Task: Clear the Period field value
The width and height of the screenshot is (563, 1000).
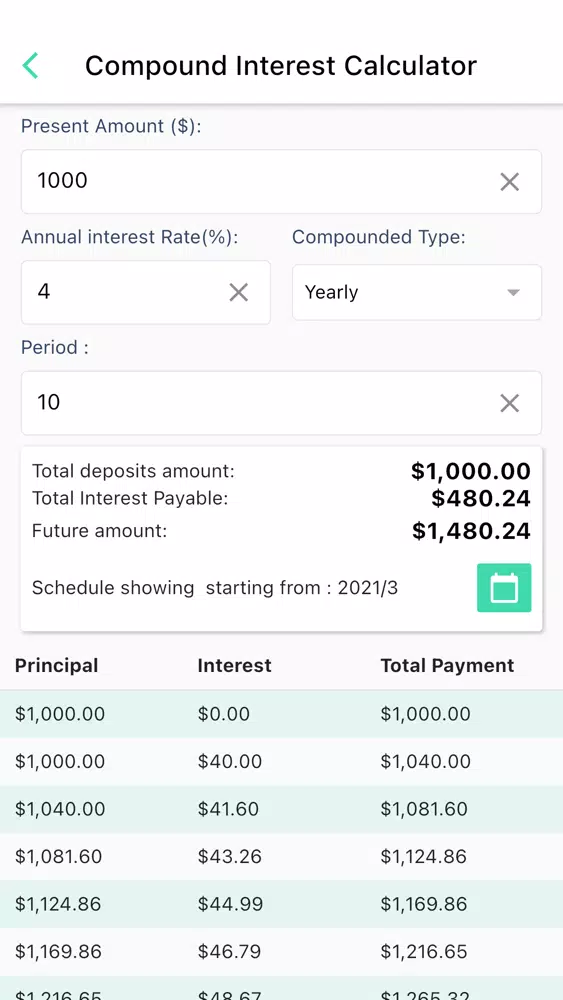Action: 509,403
